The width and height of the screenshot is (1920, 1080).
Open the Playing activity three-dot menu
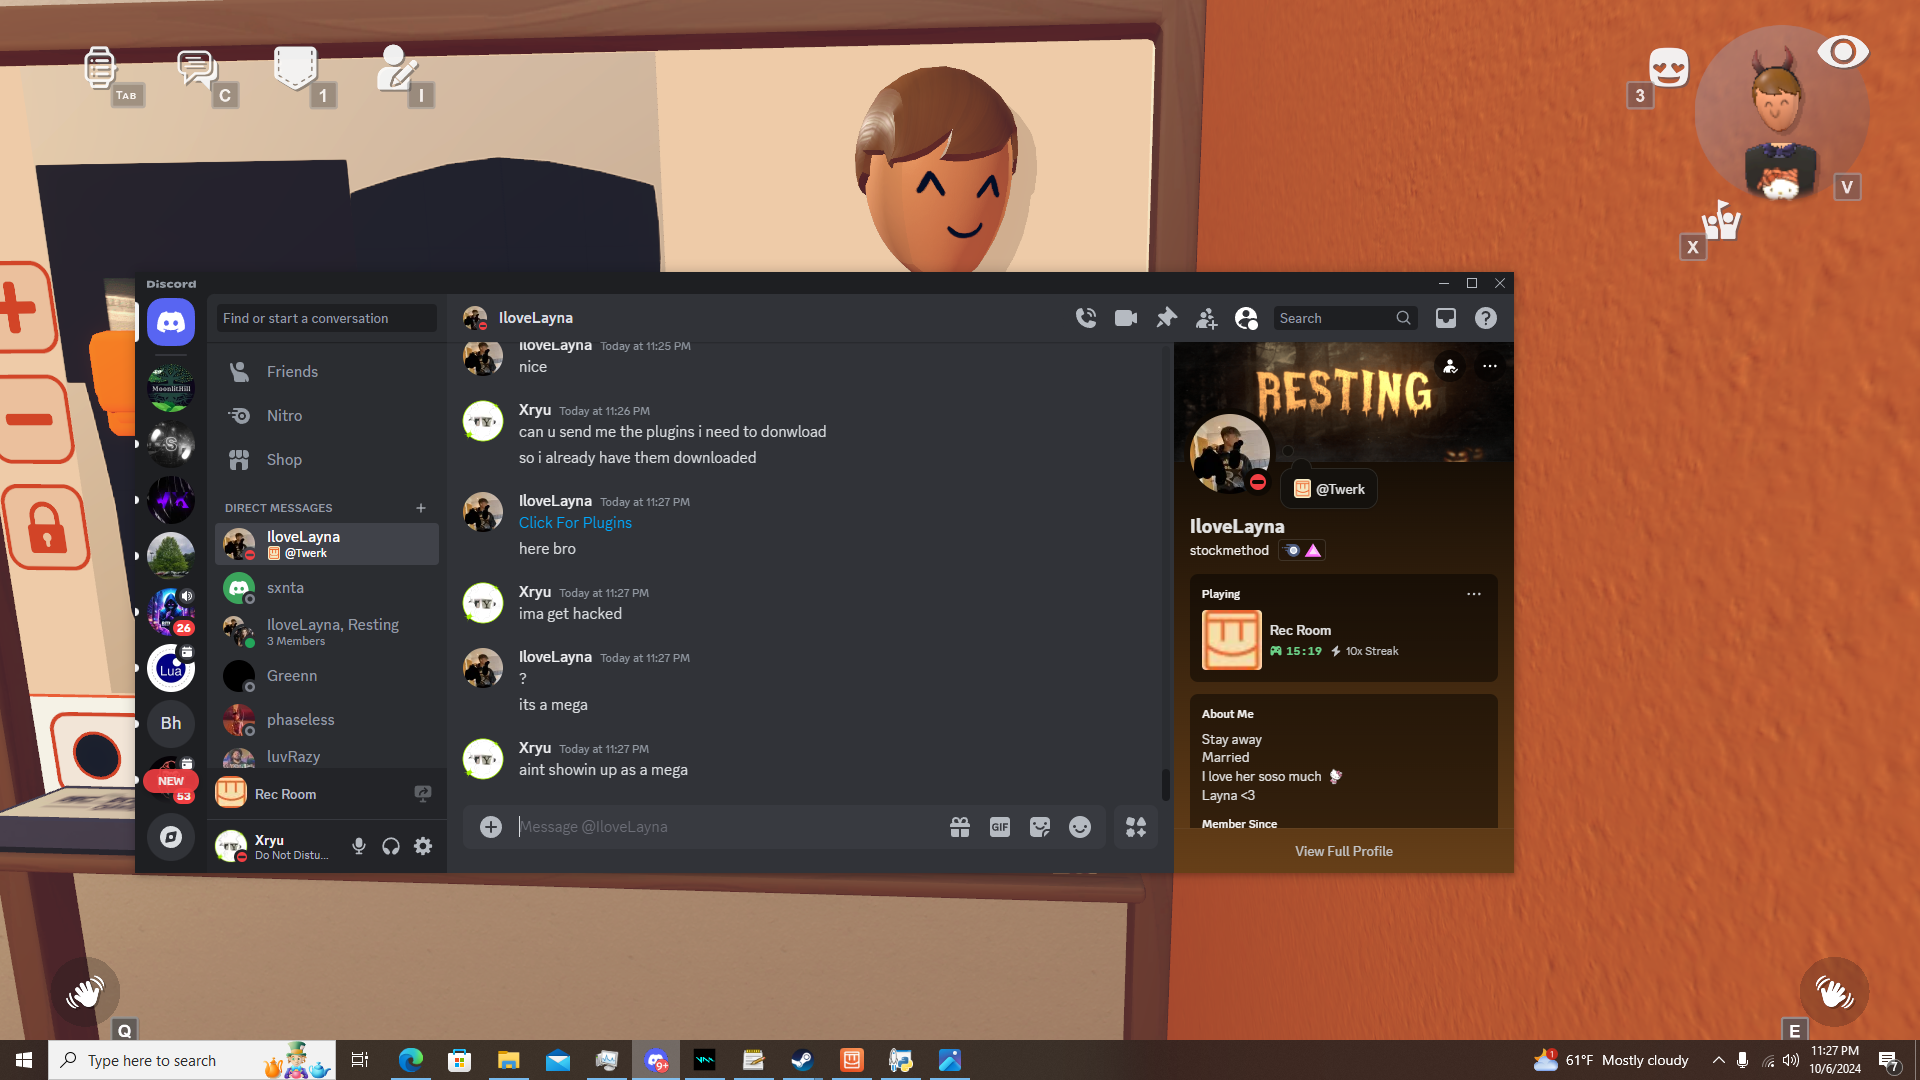tap(1474, 594)
